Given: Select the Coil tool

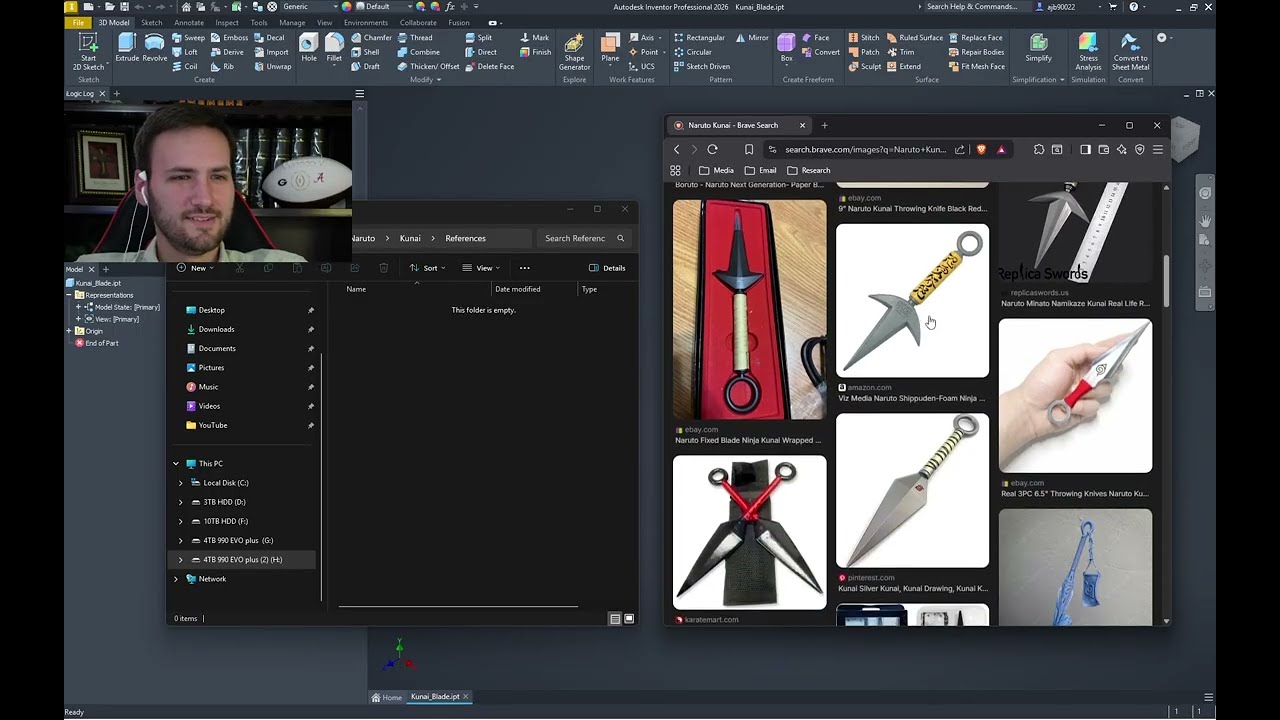Looking at the screenshot, I should [x=185, y=67].
